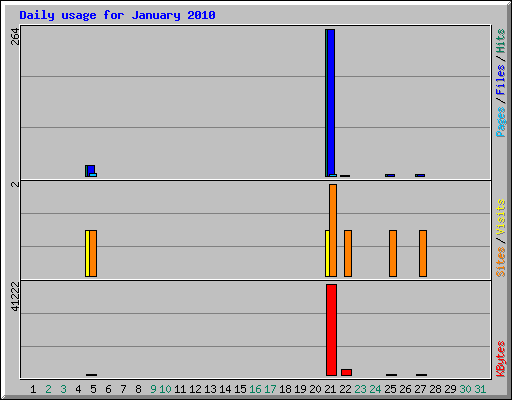Click the day '5' x-axis label
Viewport: 512px width, 400px height.
click(x=93, y=389)
